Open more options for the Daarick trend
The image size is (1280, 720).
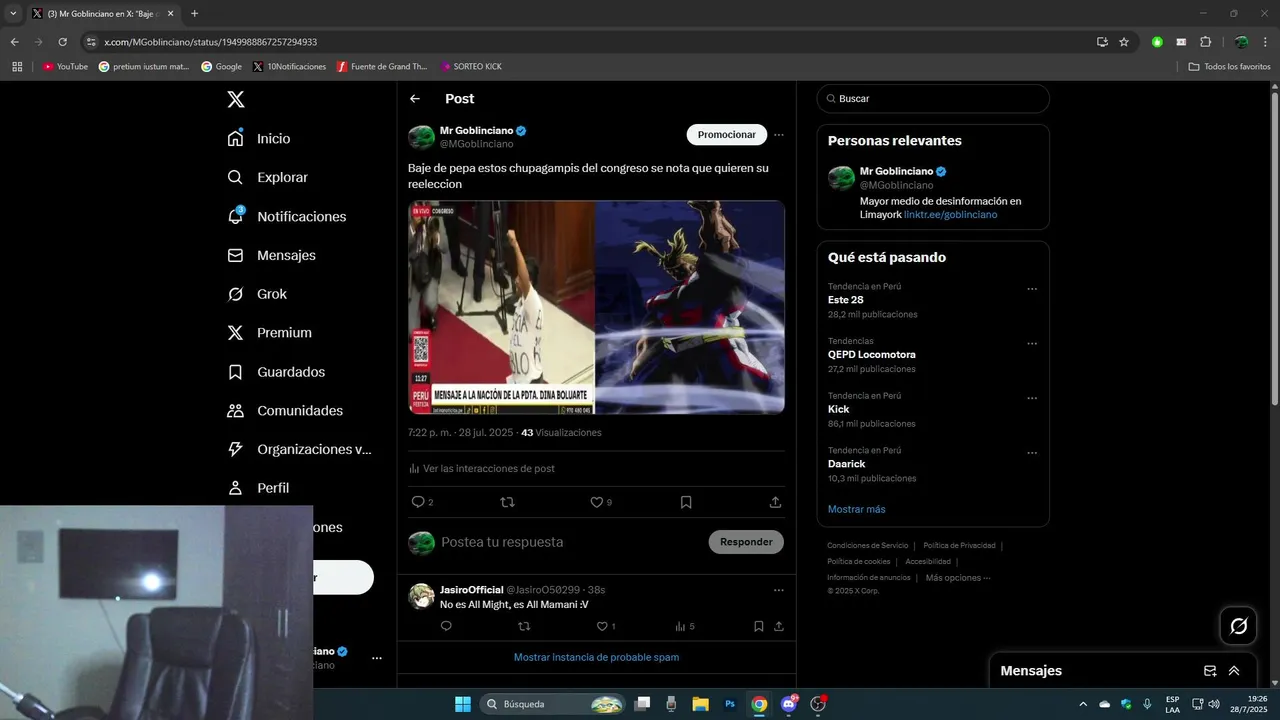pos(1032,453)
